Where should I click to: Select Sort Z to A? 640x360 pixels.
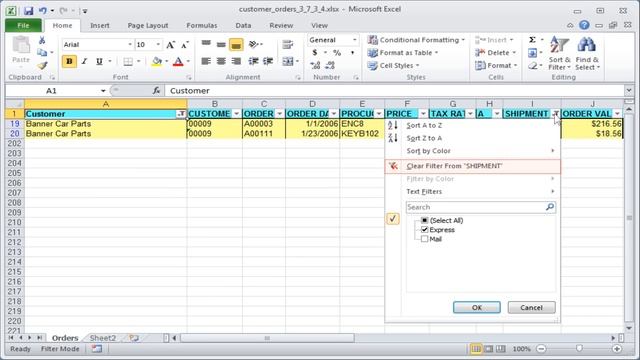[472, 138]
